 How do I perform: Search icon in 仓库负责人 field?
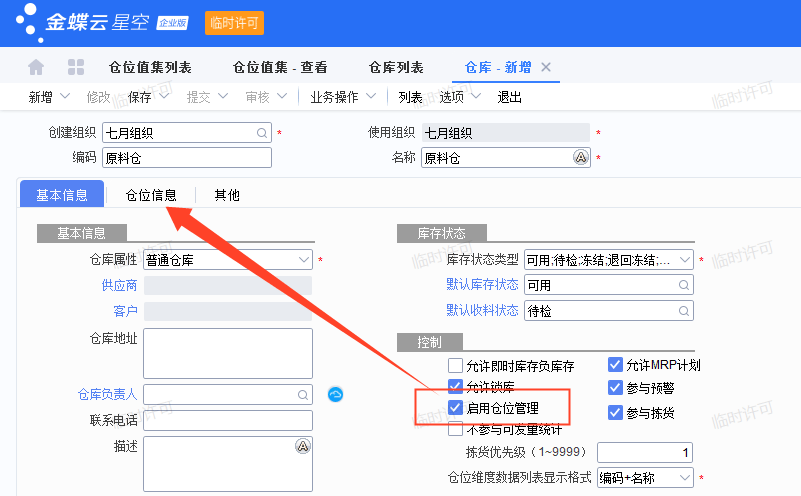coord(302,395)
